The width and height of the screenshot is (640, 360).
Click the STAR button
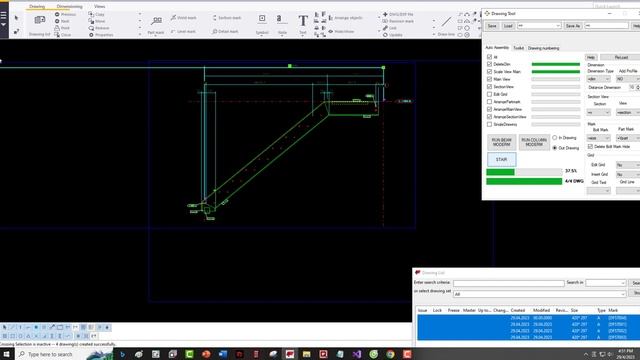point(501,160)
